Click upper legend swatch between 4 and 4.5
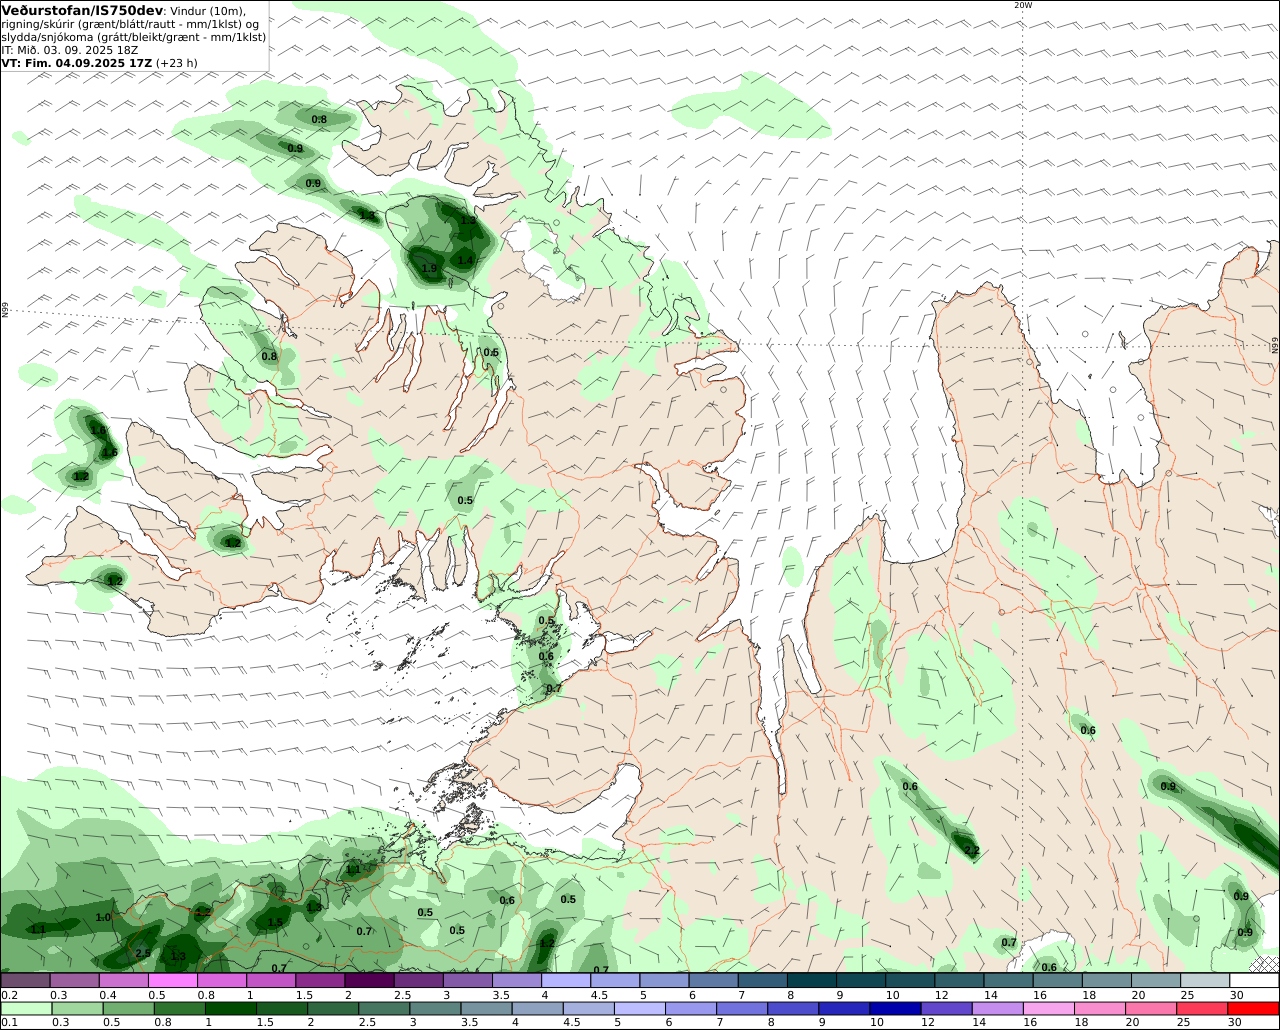 coord(565,981)
